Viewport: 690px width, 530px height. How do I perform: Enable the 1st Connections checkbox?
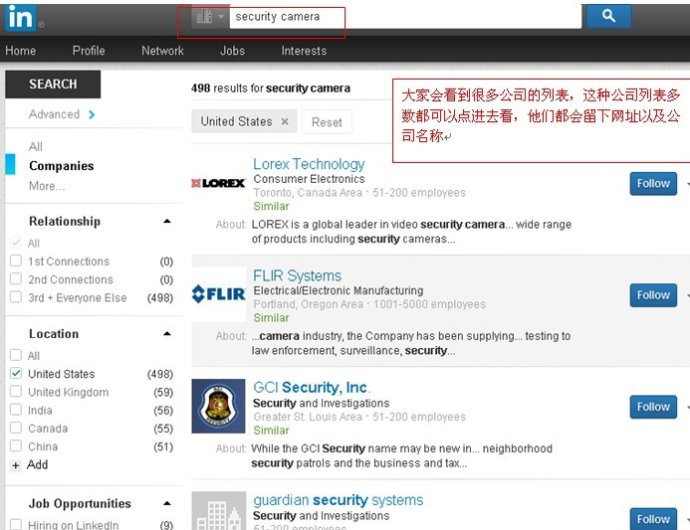coord(15,262)
